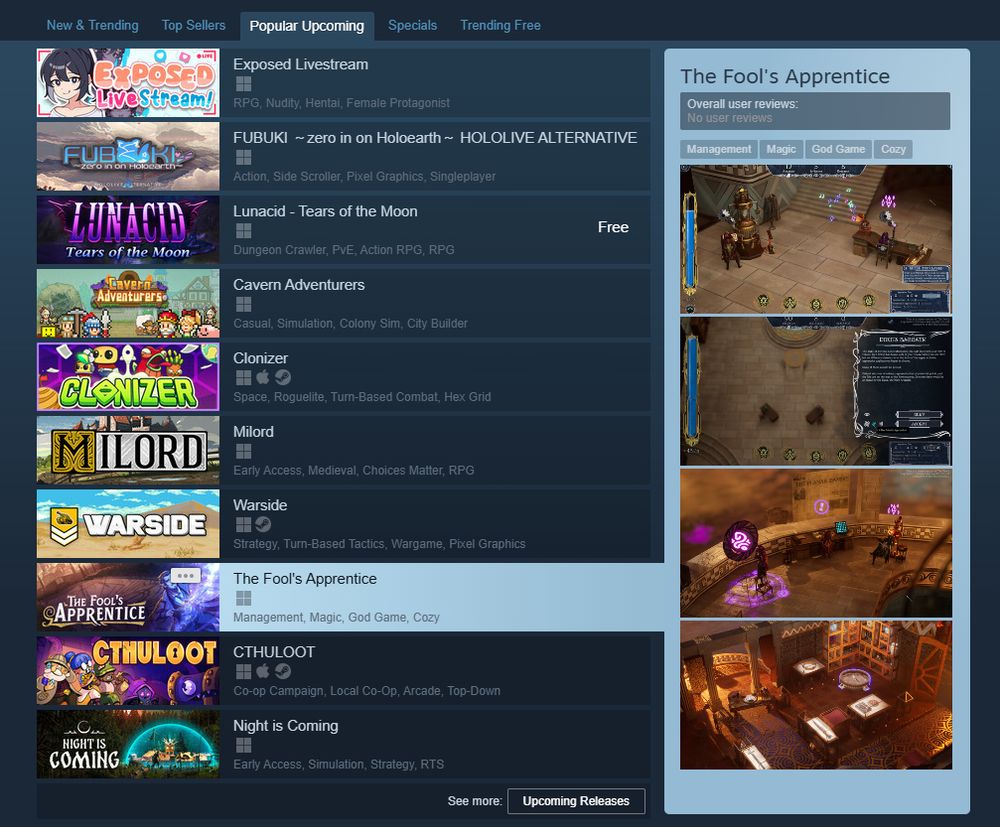Click the title text "Warside"
The height and width of the screenshot is (827, 1000).
click(260, 505)
